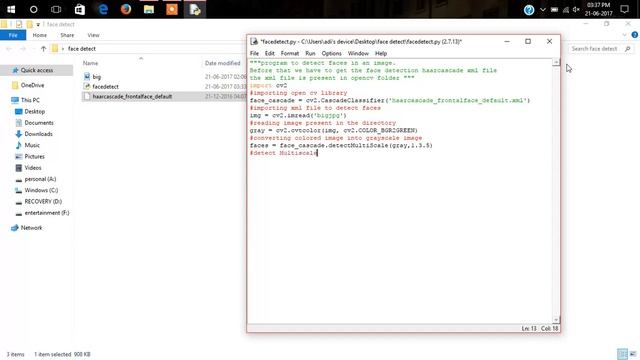Viewport: 640px width, 360px height.
Task: Show hidden system tray icons
Action: click(542, 9)
